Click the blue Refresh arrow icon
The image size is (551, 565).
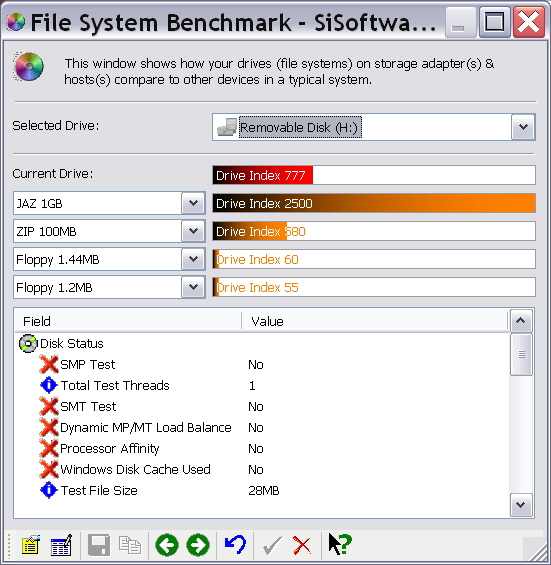(235, 544)
